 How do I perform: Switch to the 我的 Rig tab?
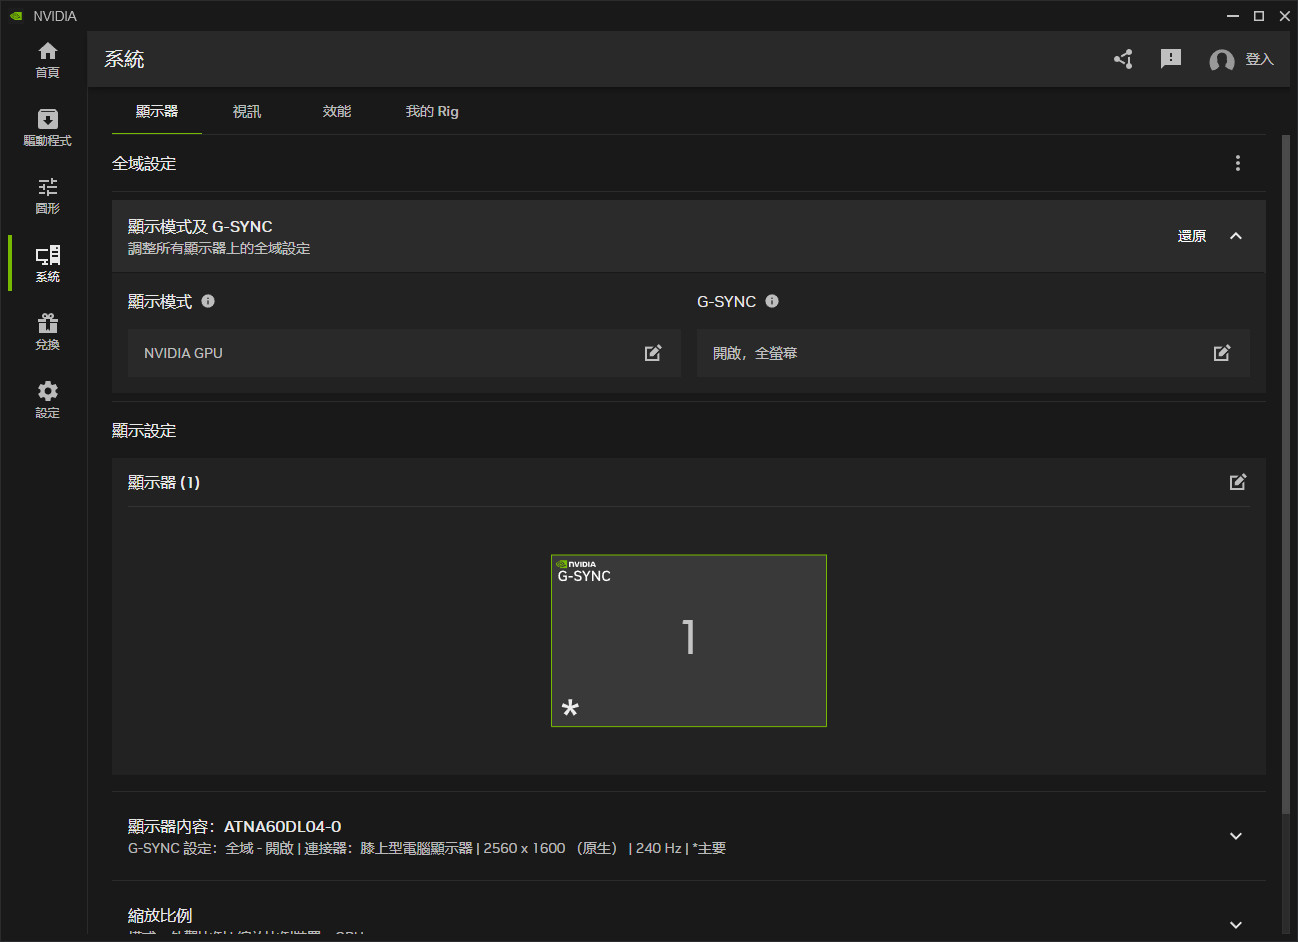[x=432, y=111]
